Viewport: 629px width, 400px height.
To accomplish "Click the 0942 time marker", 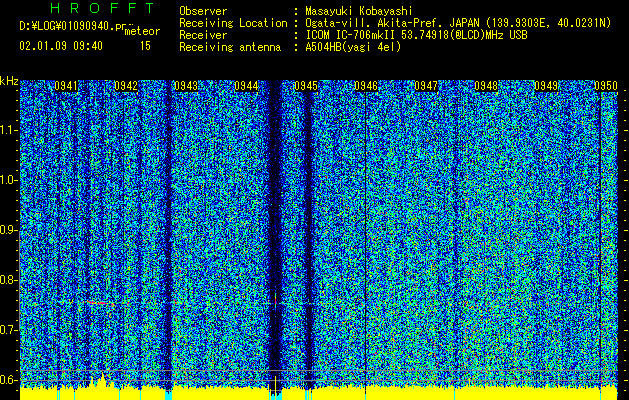I will pyautogui.click(x=126, y=86).
